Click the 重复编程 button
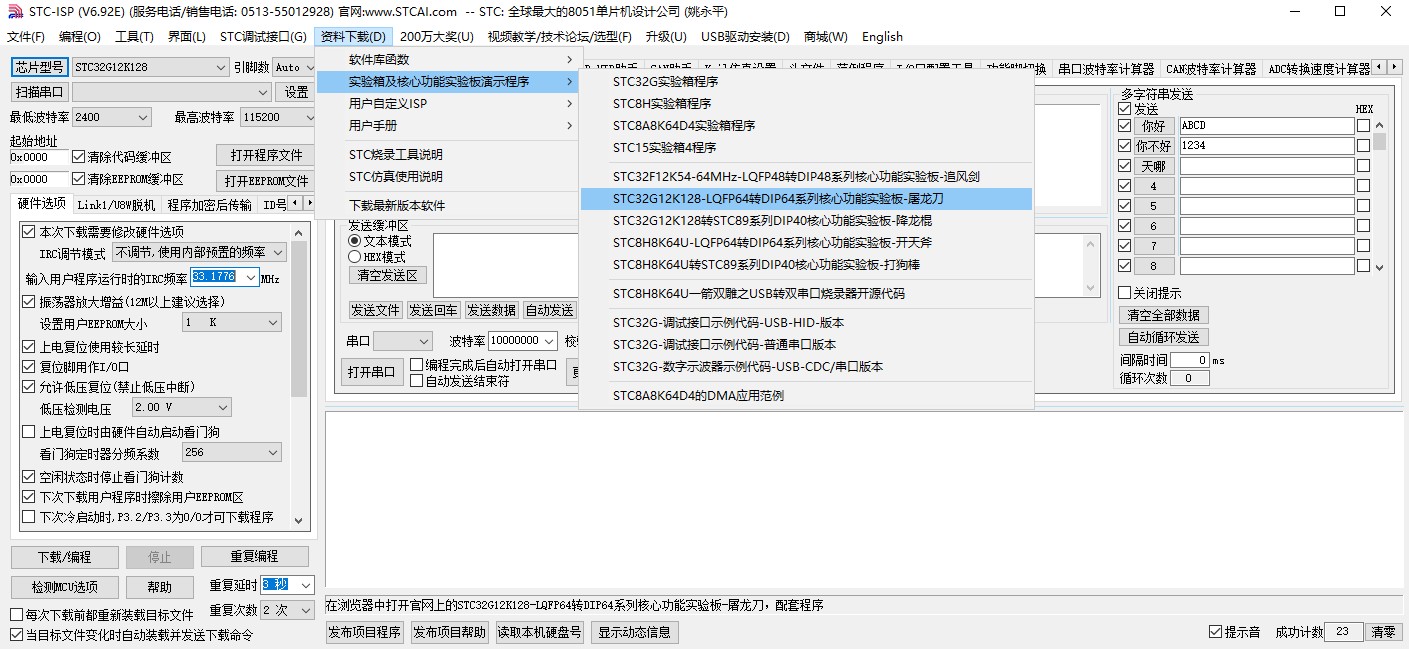Screen dimensions: 1409x649 tap(254, 557)
